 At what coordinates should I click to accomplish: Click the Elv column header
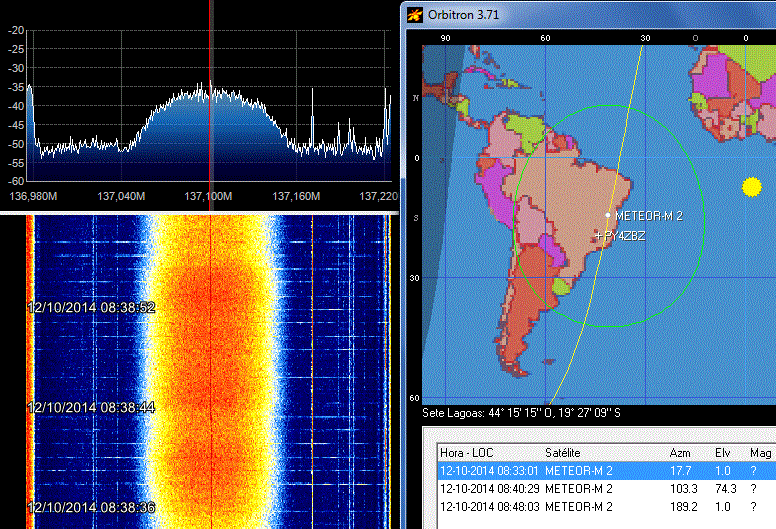(723, 453)
